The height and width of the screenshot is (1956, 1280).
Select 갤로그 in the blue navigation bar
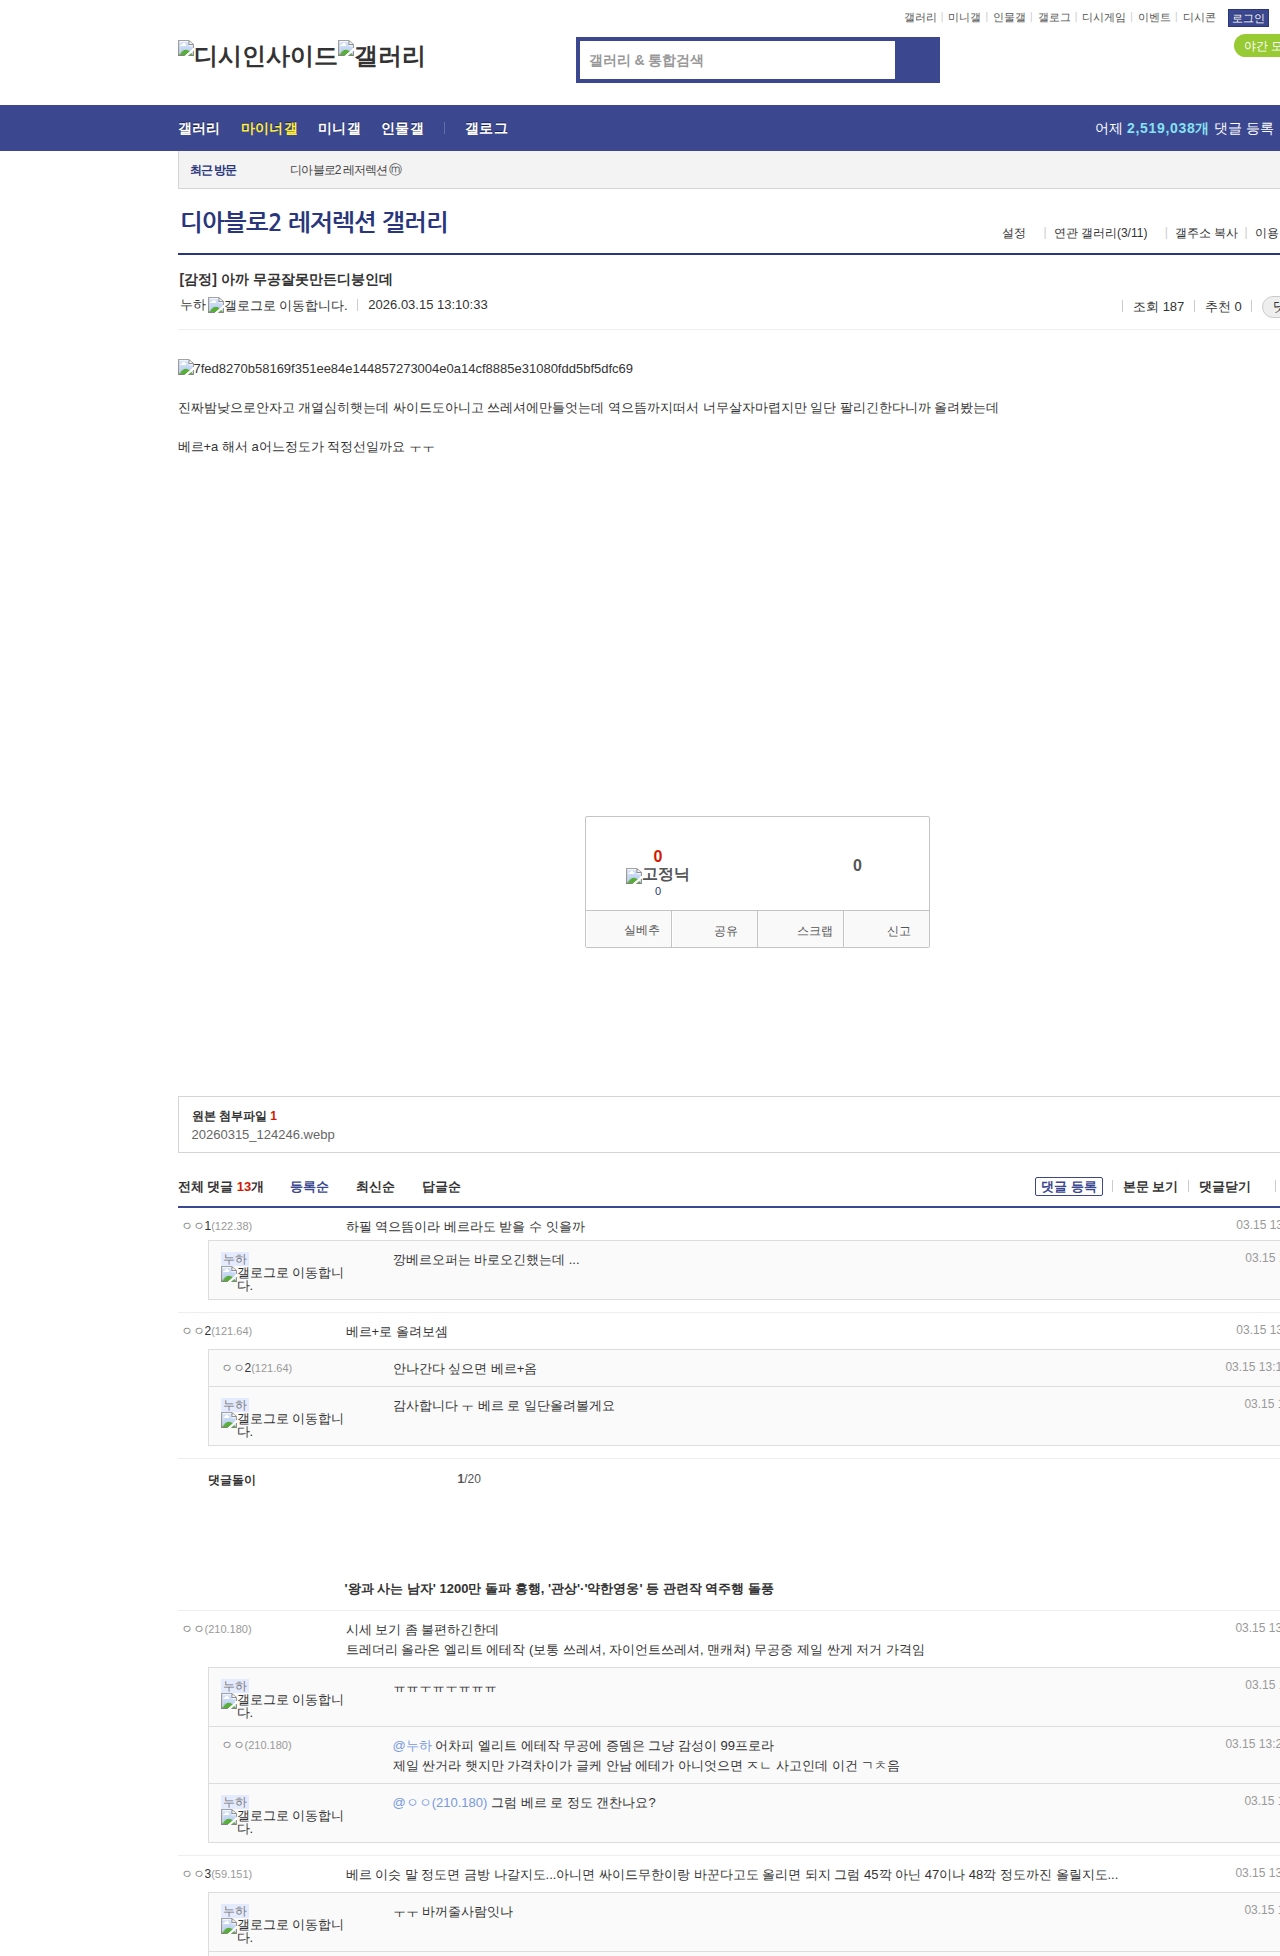point(486,129)
